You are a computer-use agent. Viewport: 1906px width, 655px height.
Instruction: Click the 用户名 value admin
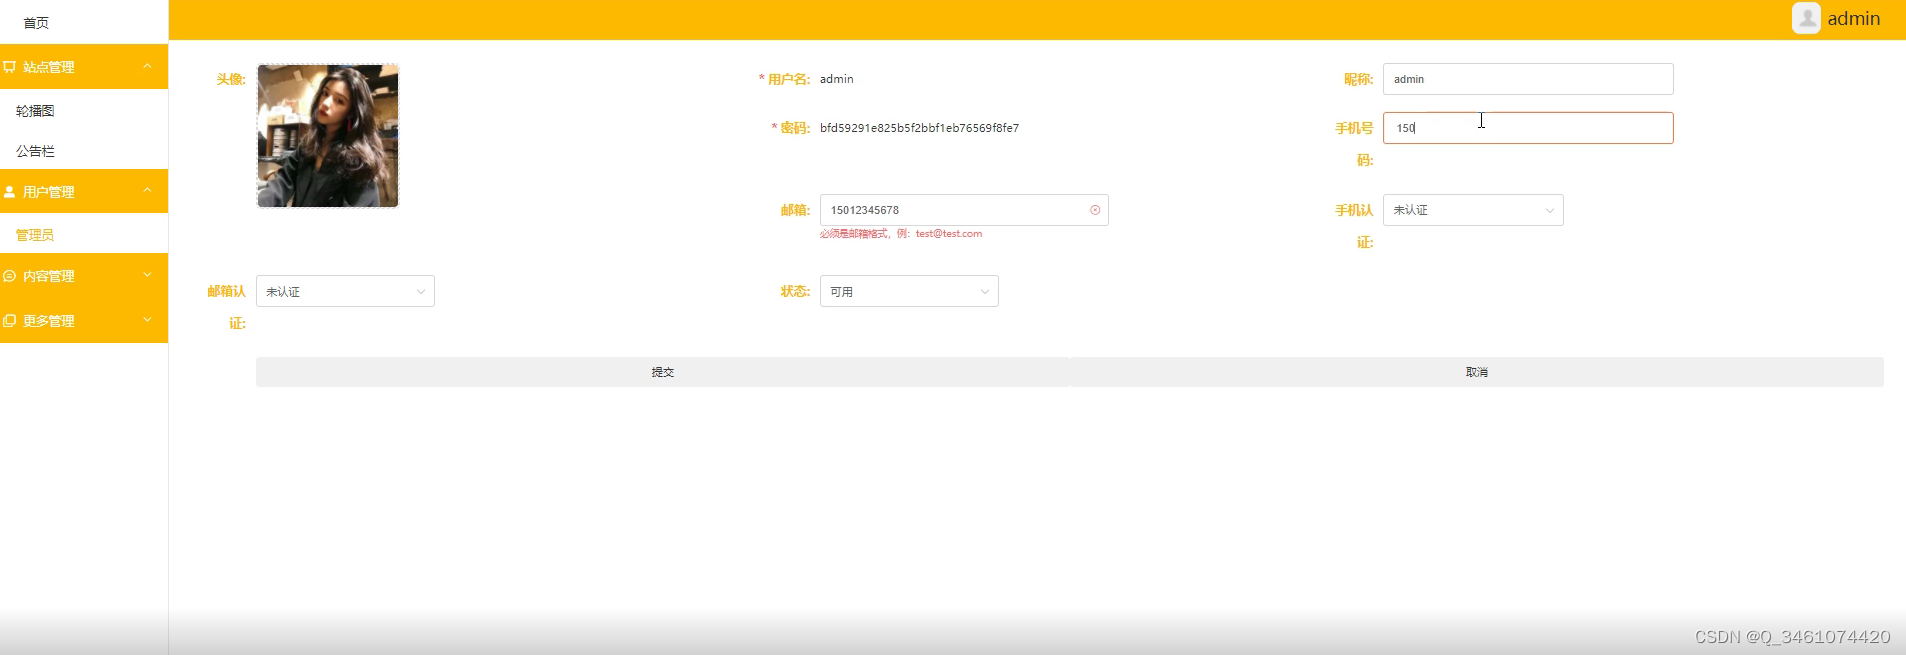point(837,79)
